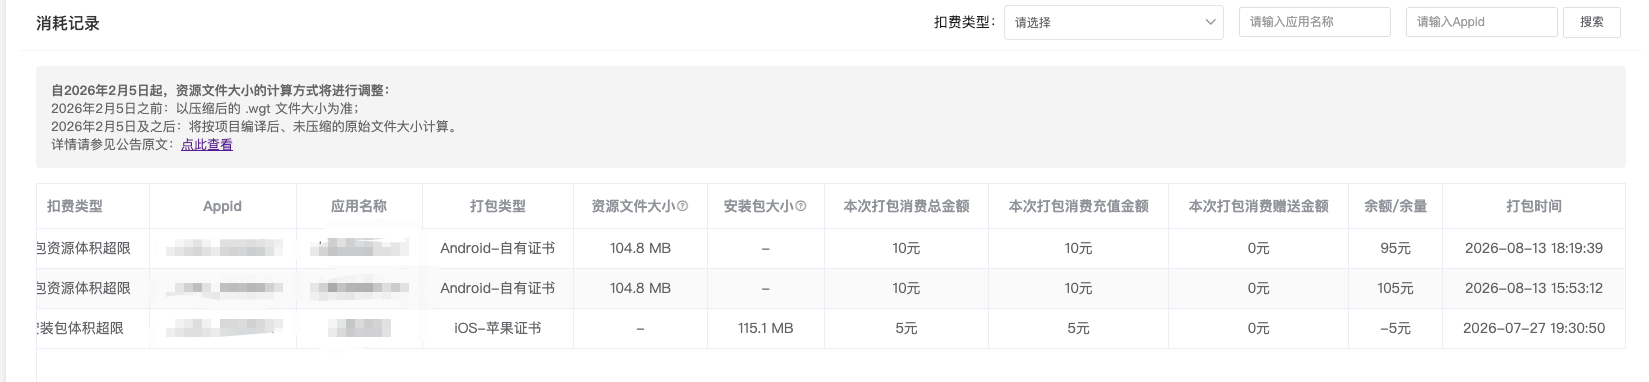Open the 点此查看 announcement link

[x=207, y=145]
